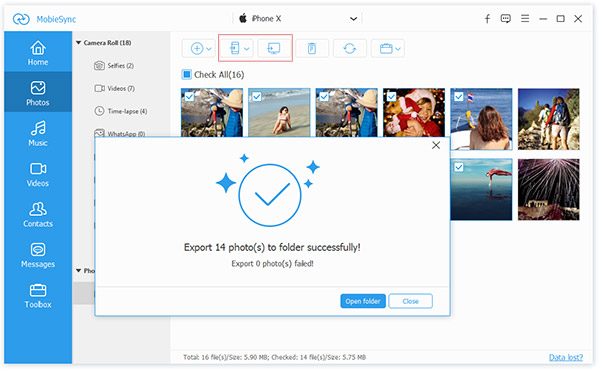600x372 pixels.
Task: Open the Messages section in sidebar
Action: pos(38,255)
